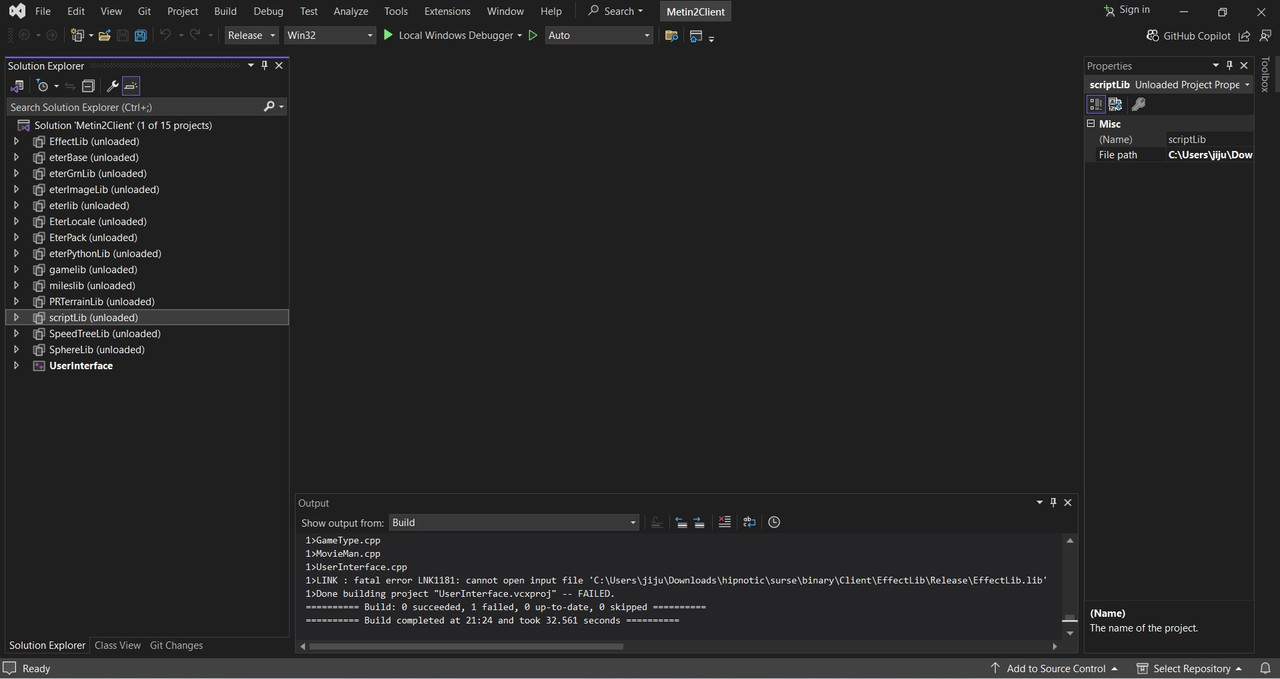Toggle the output timestamp clock icon
Viewport: 1280px width, 679px height.
tap(774, 522)
